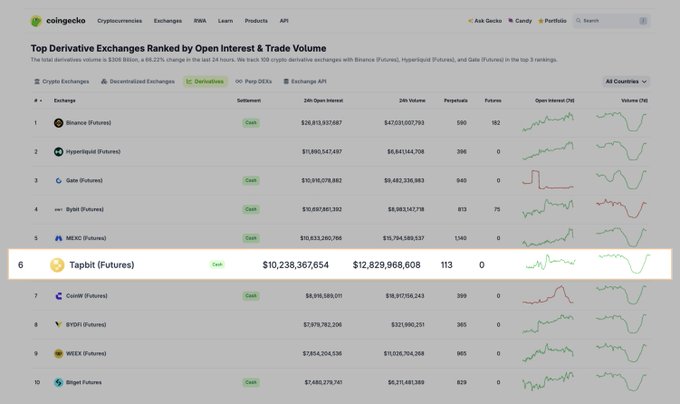Image resolution: width=680 pixels, height=404 pixels.
Task: Click the search keyboard shortcut badge
Action: point(643,21)
